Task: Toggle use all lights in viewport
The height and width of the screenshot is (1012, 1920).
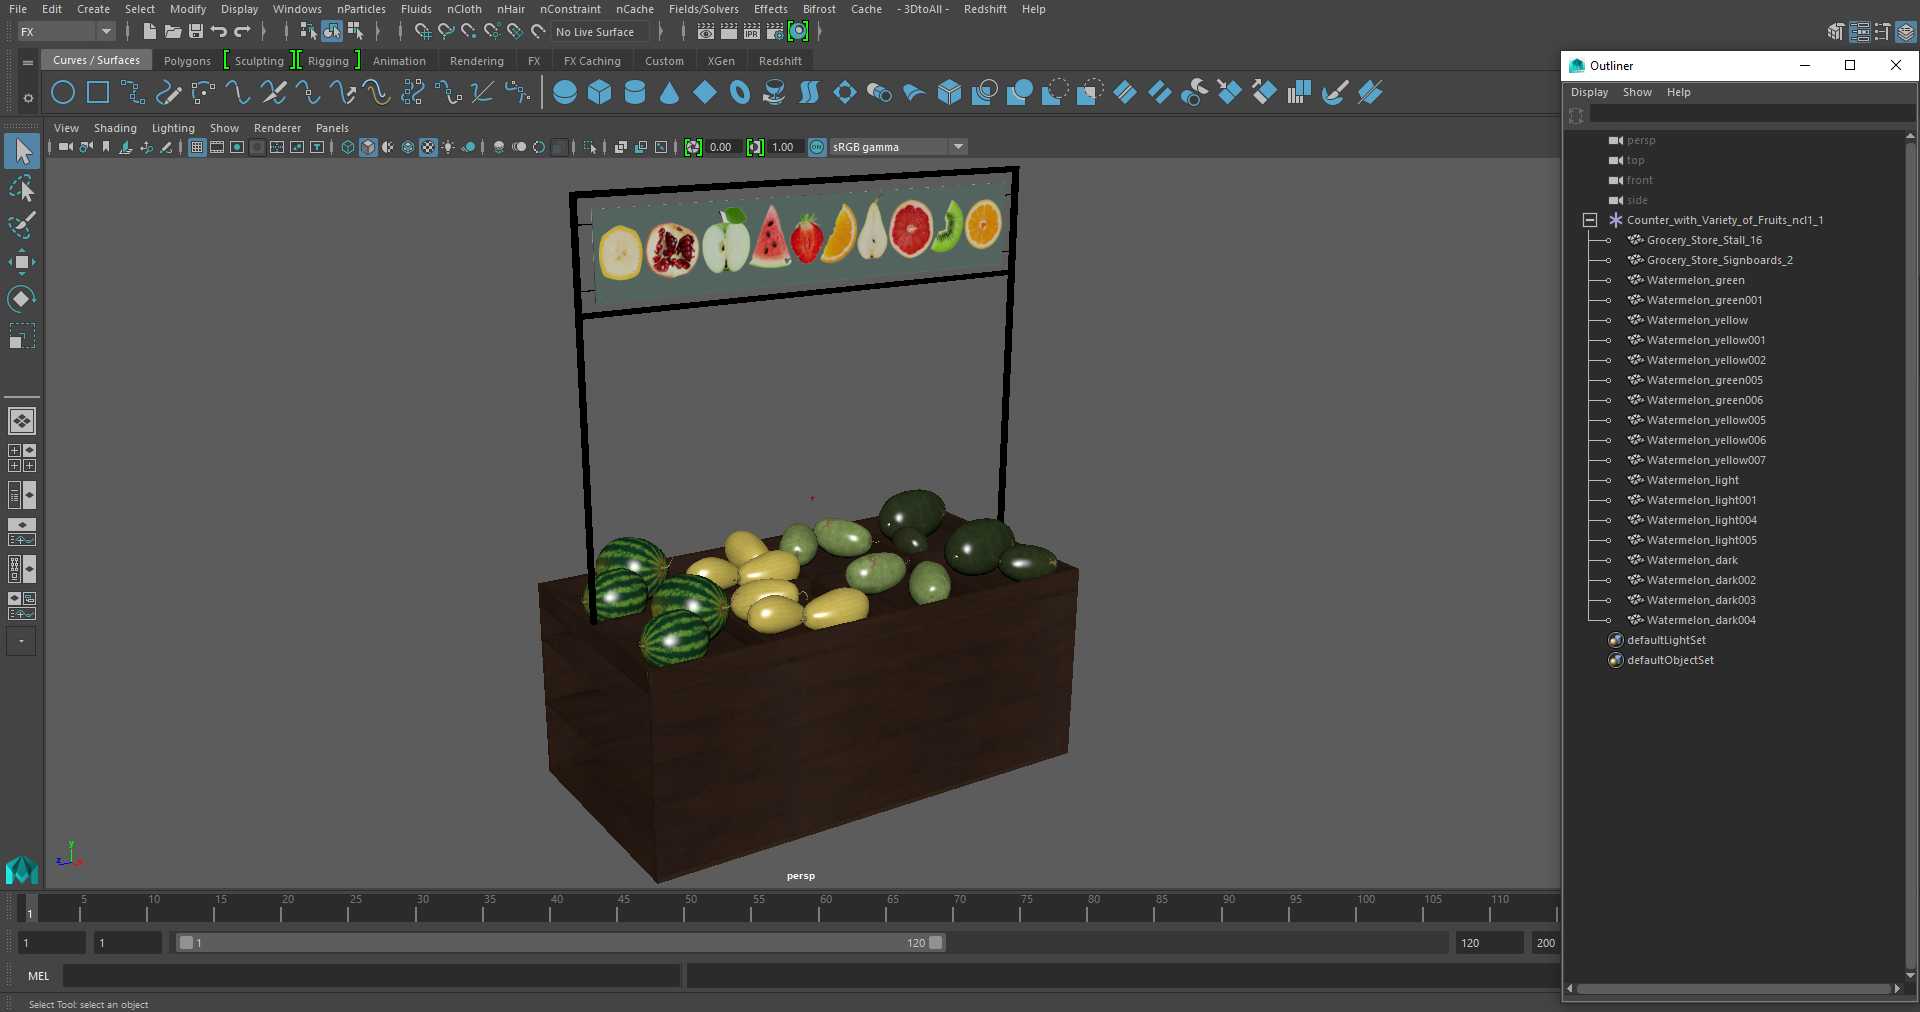Action: [x=448, y=147]
